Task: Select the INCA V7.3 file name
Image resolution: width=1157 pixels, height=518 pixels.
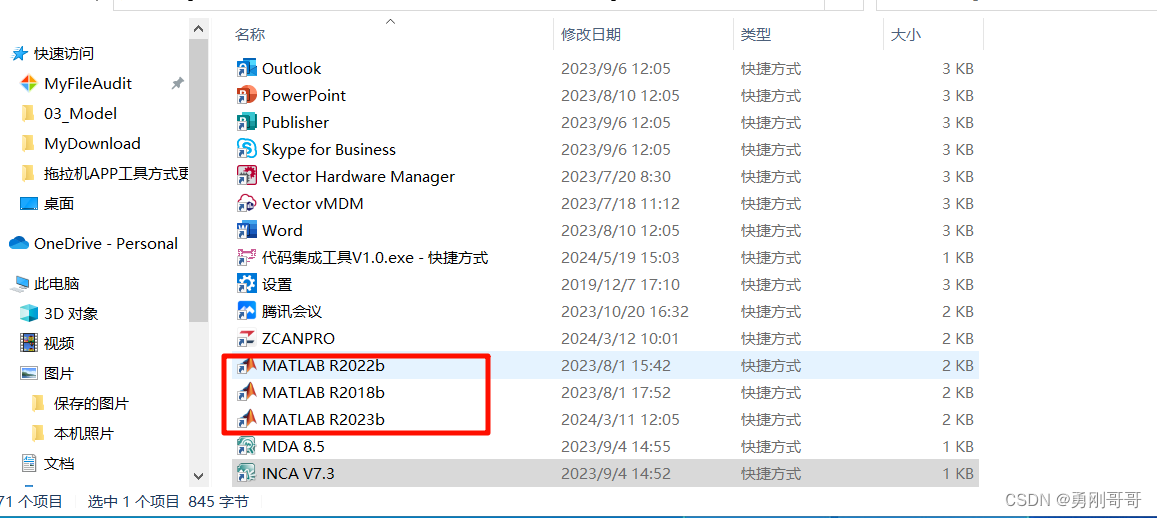Action: [298, 474]
